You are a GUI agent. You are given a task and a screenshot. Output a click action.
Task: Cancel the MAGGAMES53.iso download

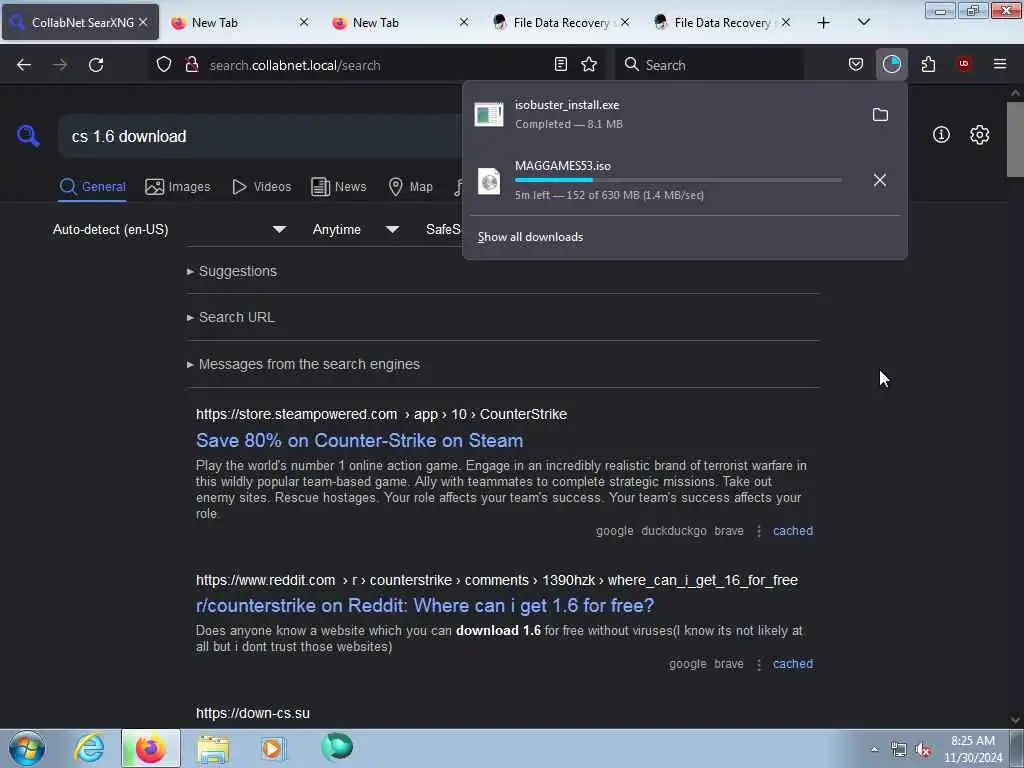[x=880, y=180]
